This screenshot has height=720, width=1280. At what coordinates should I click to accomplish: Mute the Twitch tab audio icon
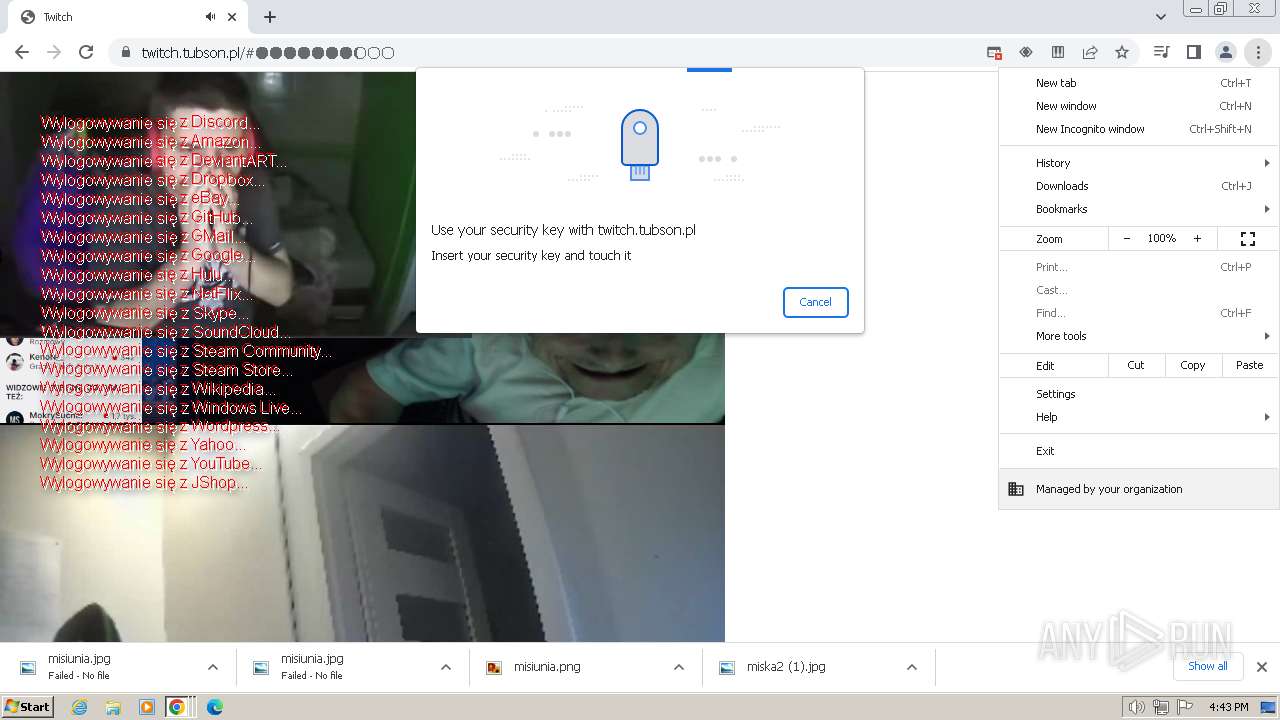(x=210, y=17)
